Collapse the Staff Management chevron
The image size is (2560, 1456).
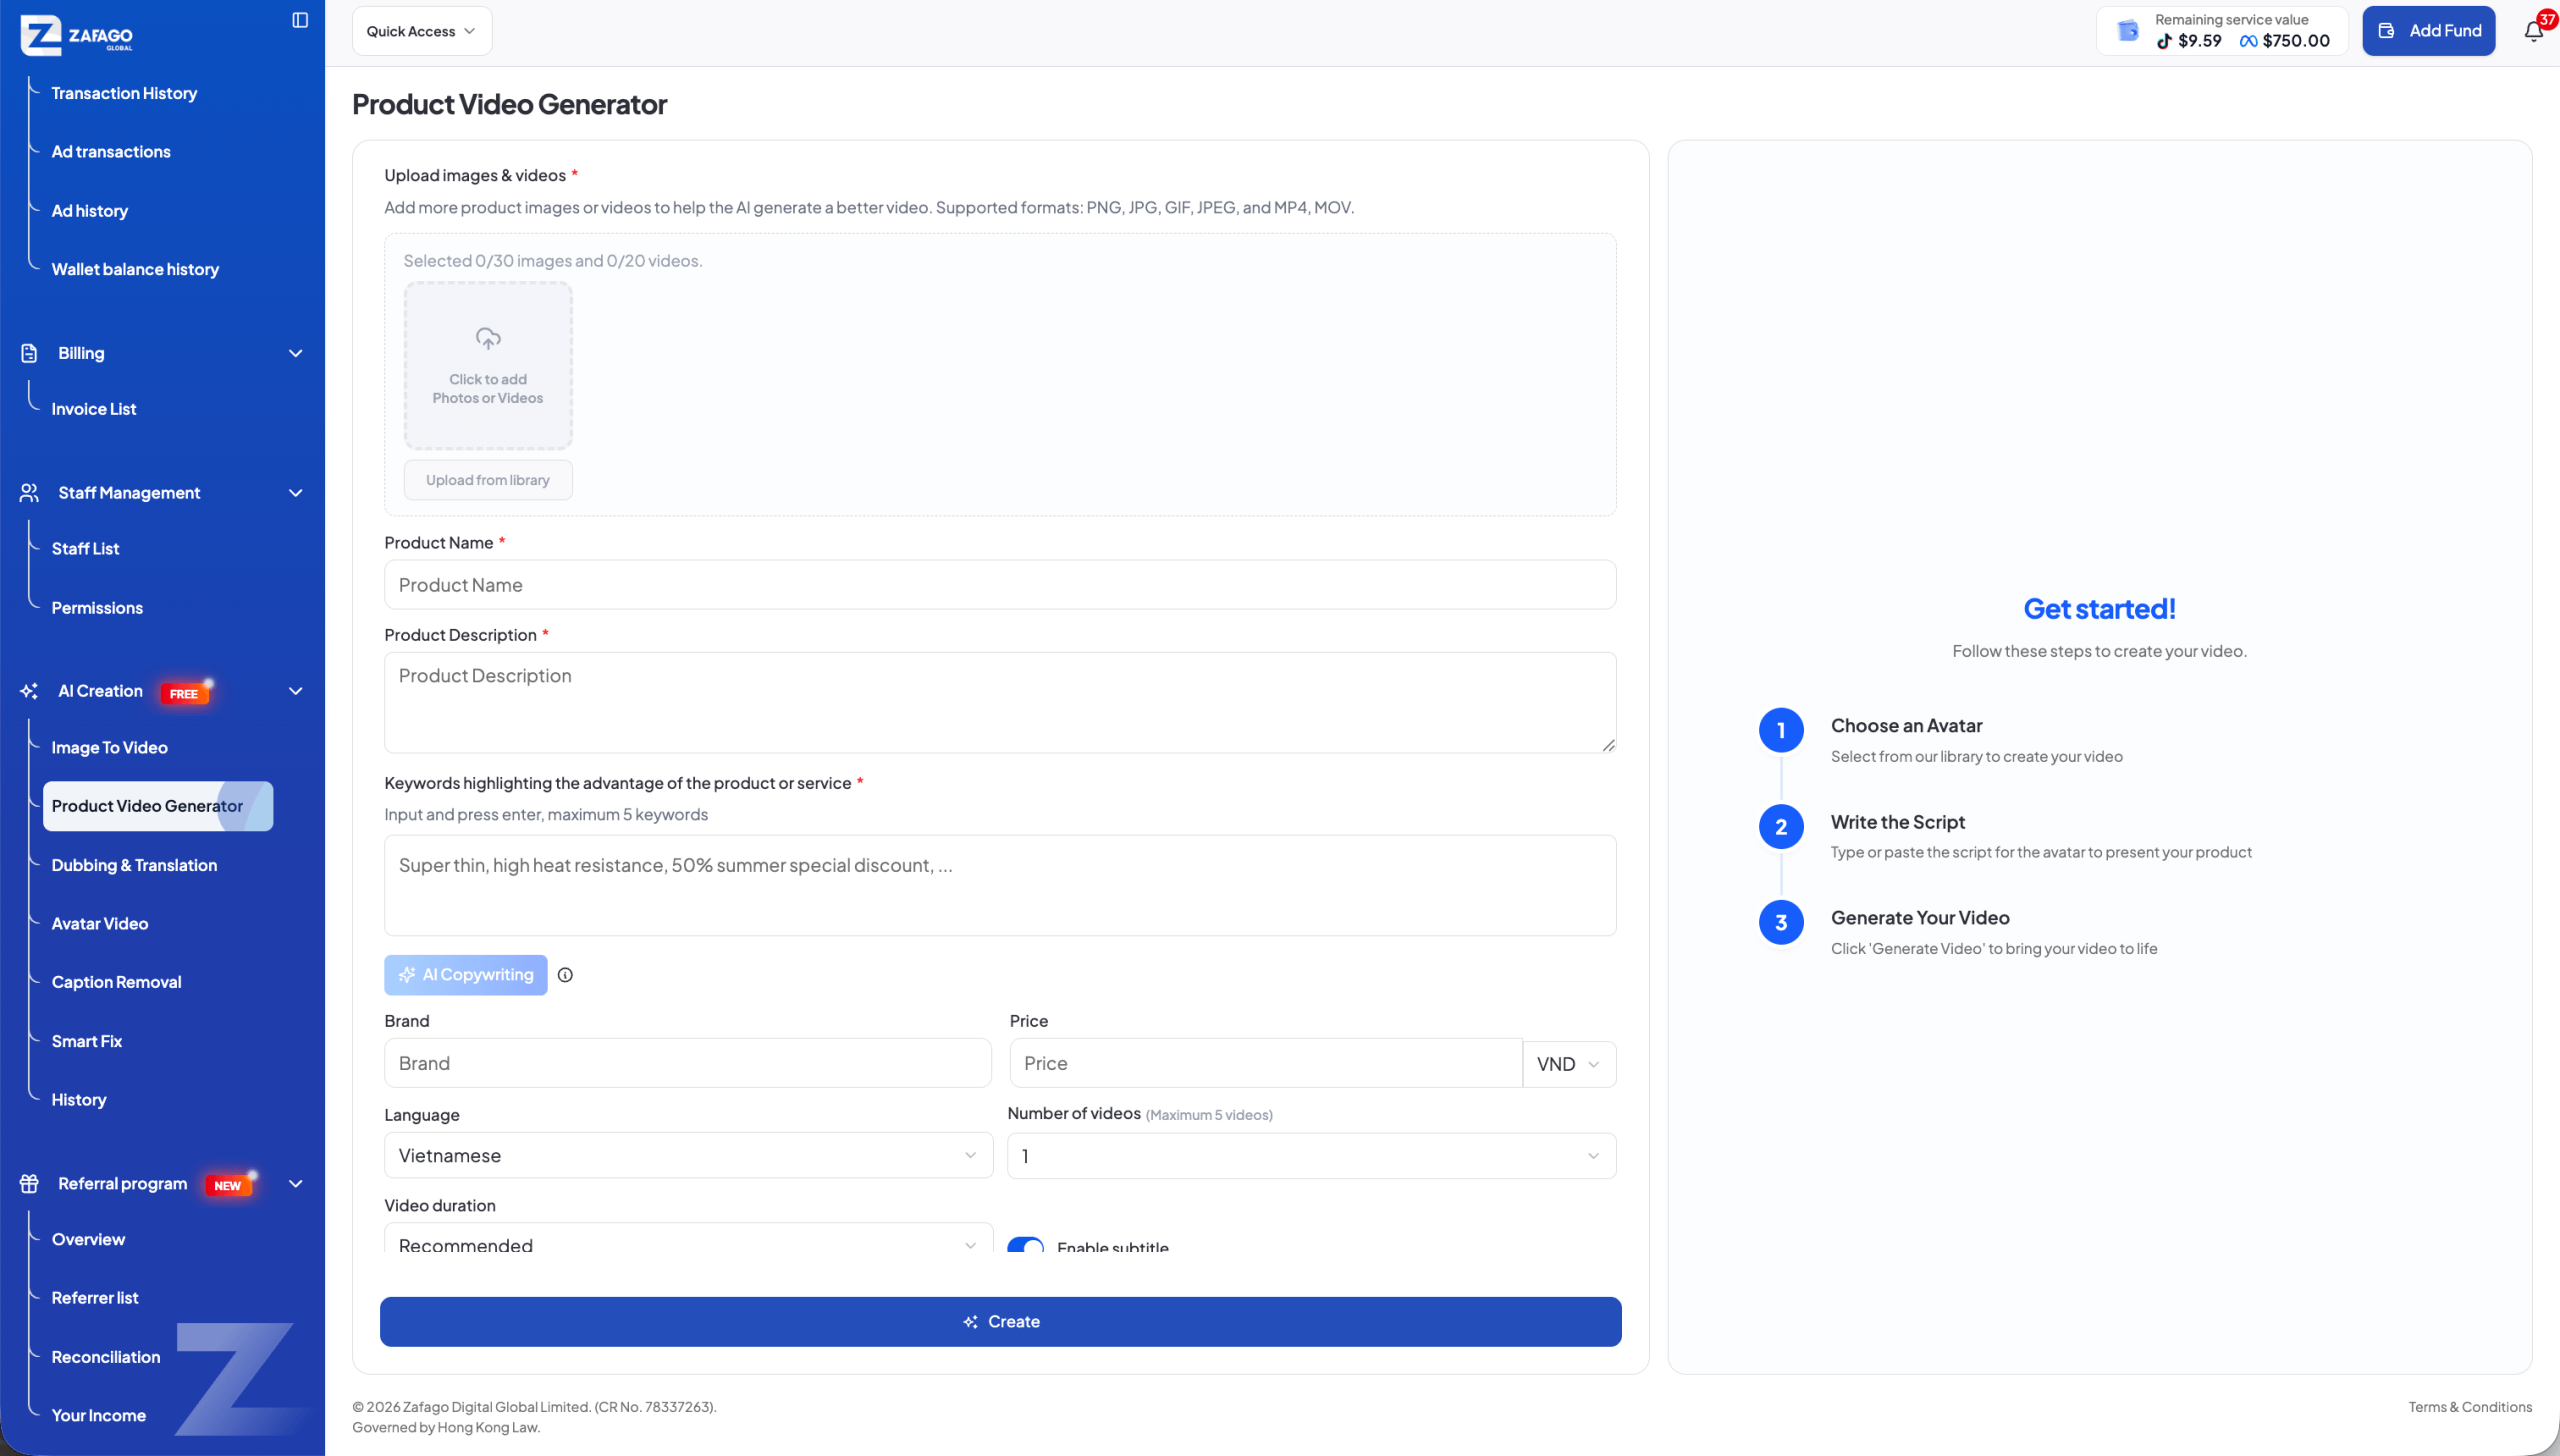[296, 493]
